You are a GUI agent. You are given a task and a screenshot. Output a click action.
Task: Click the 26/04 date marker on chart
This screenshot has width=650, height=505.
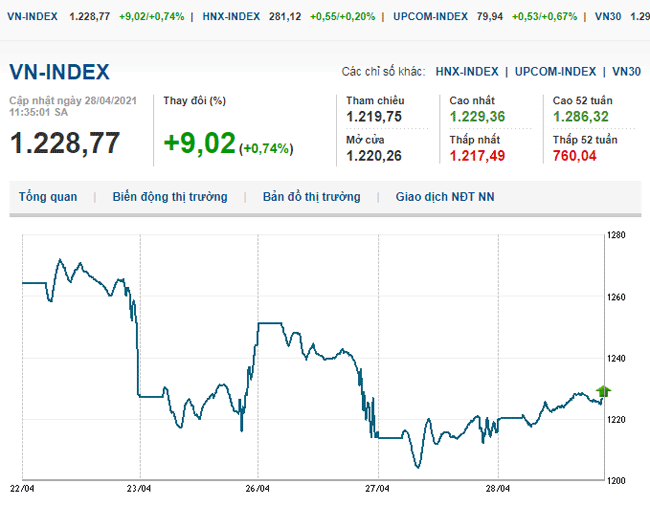pyautogui.click(x=258, y=489)
